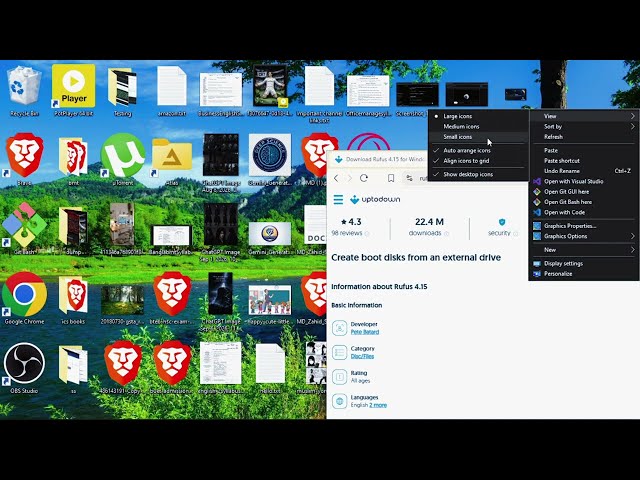Choose Open with Visual Studio

click(584, 181)
